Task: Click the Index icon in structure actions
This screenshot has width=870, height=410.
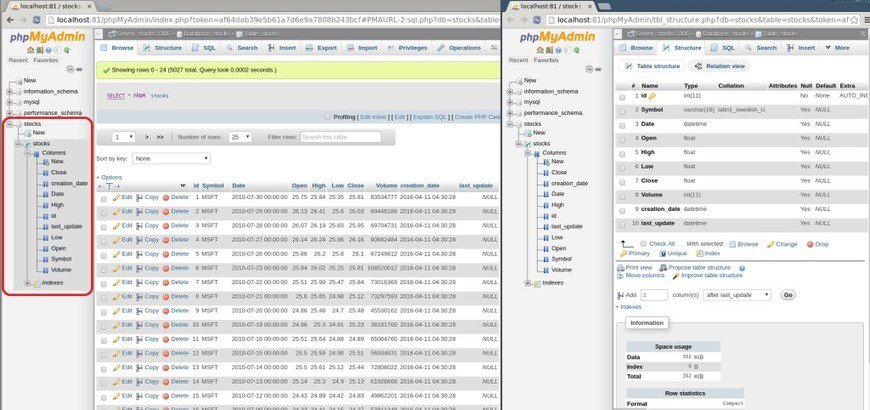Action: (700, 254)
